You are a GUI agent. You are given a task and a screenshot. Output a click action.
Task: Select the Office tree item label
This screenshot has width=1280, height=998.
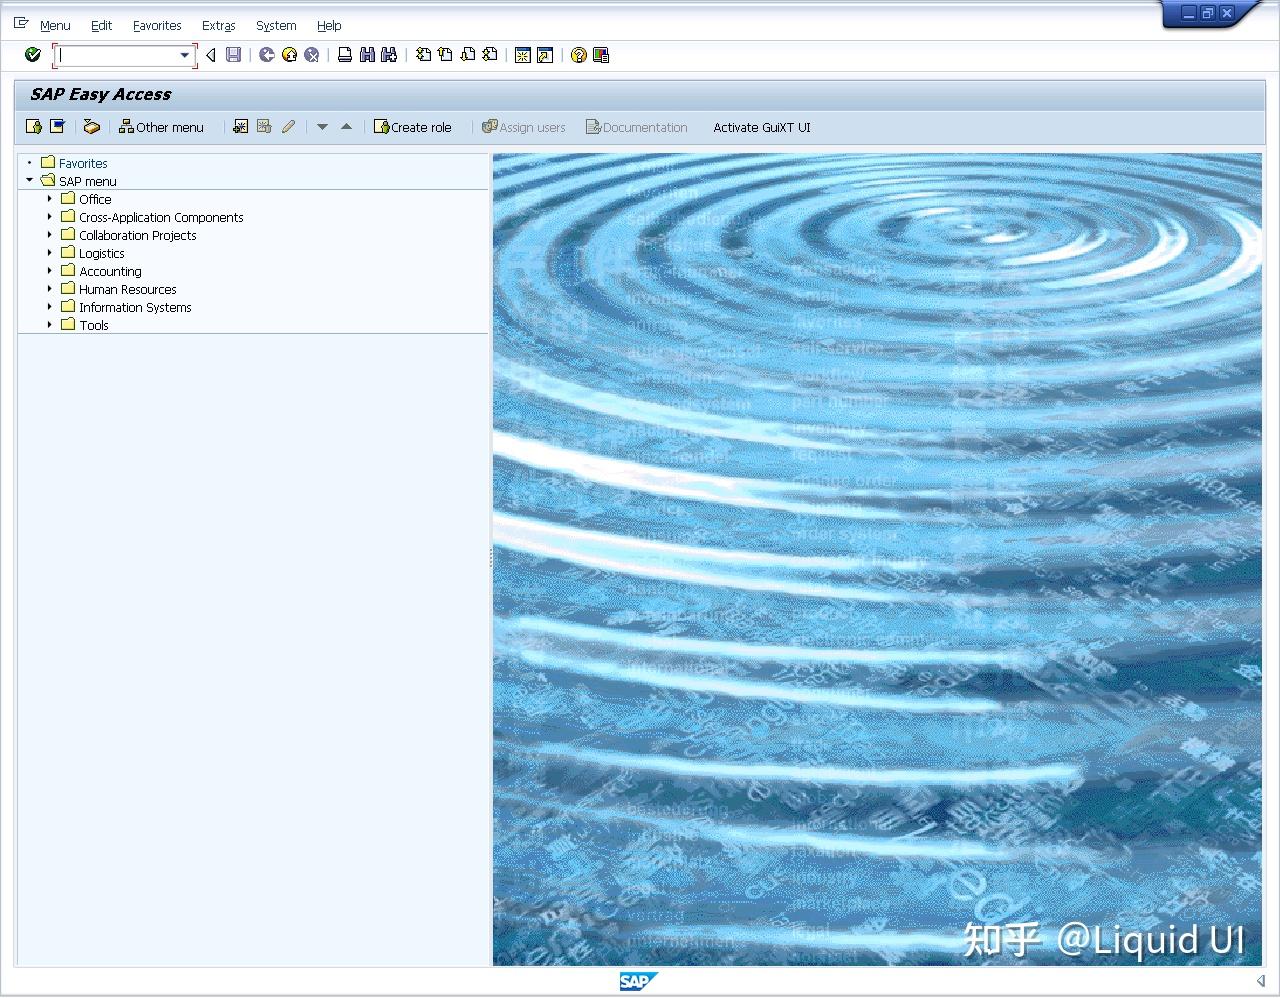click(95, 199)
